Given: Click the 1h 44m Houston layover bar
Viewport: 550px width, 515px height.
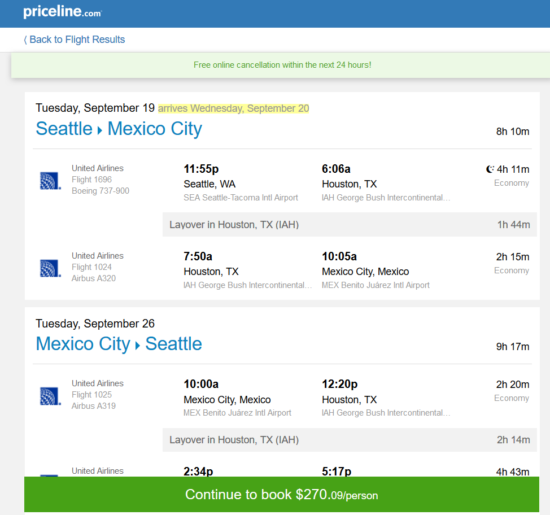Looking at the screenshot, I should pyautogui.click(x=349, y=225).
